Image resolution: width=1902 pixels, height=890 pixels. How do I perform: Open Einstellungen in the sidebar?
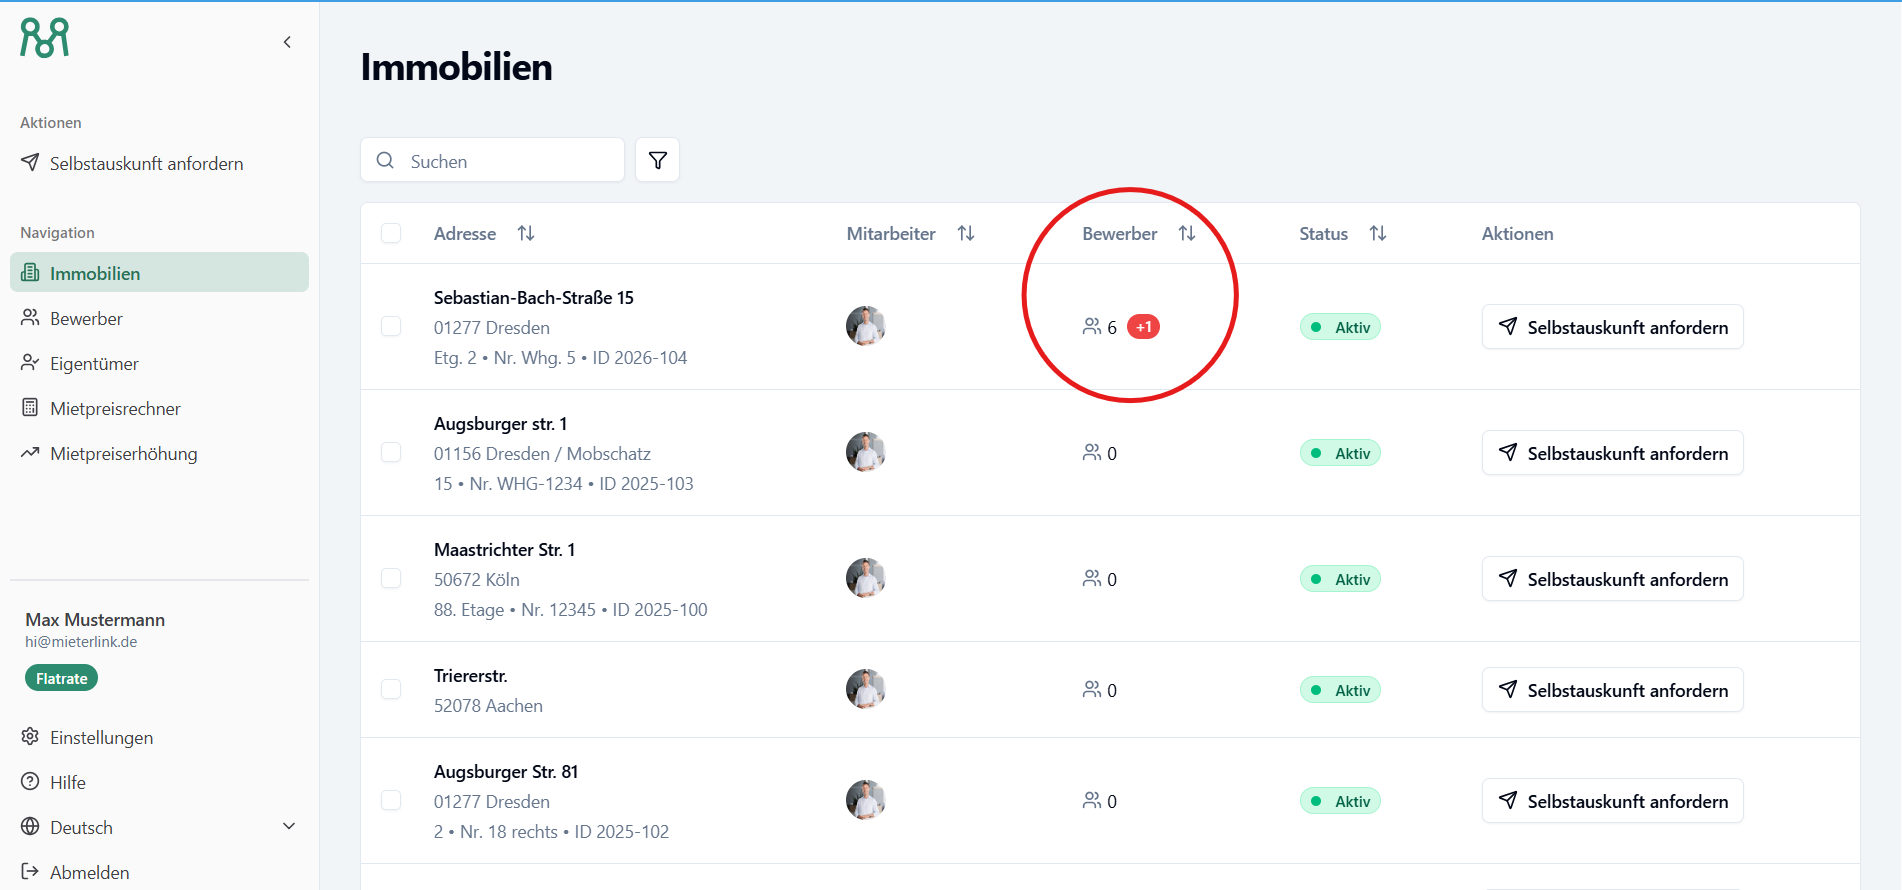(x=101, y=737)
